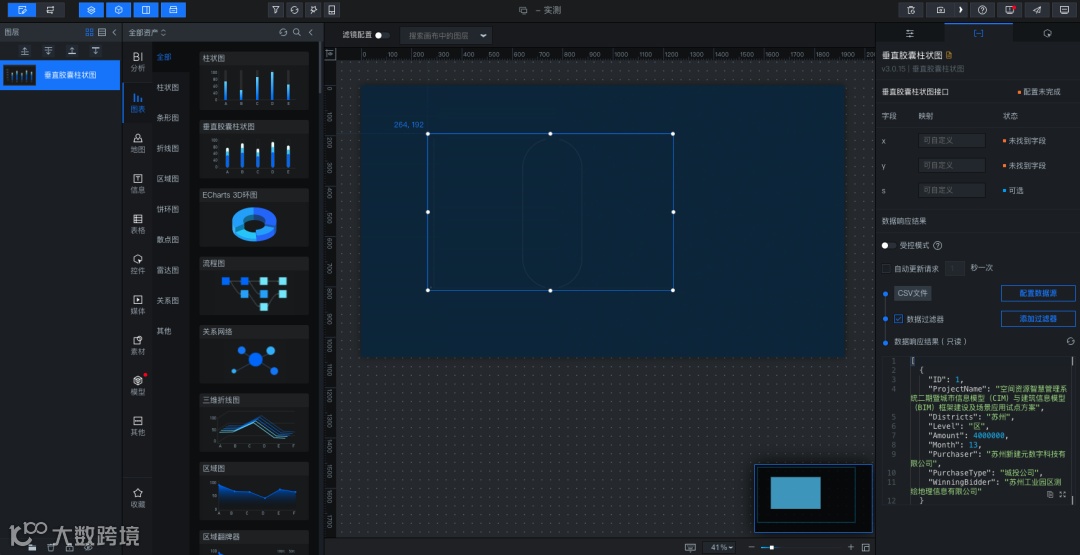Collapse the assets panel
Screen dimensions: 1080x555
click(311, 32)
